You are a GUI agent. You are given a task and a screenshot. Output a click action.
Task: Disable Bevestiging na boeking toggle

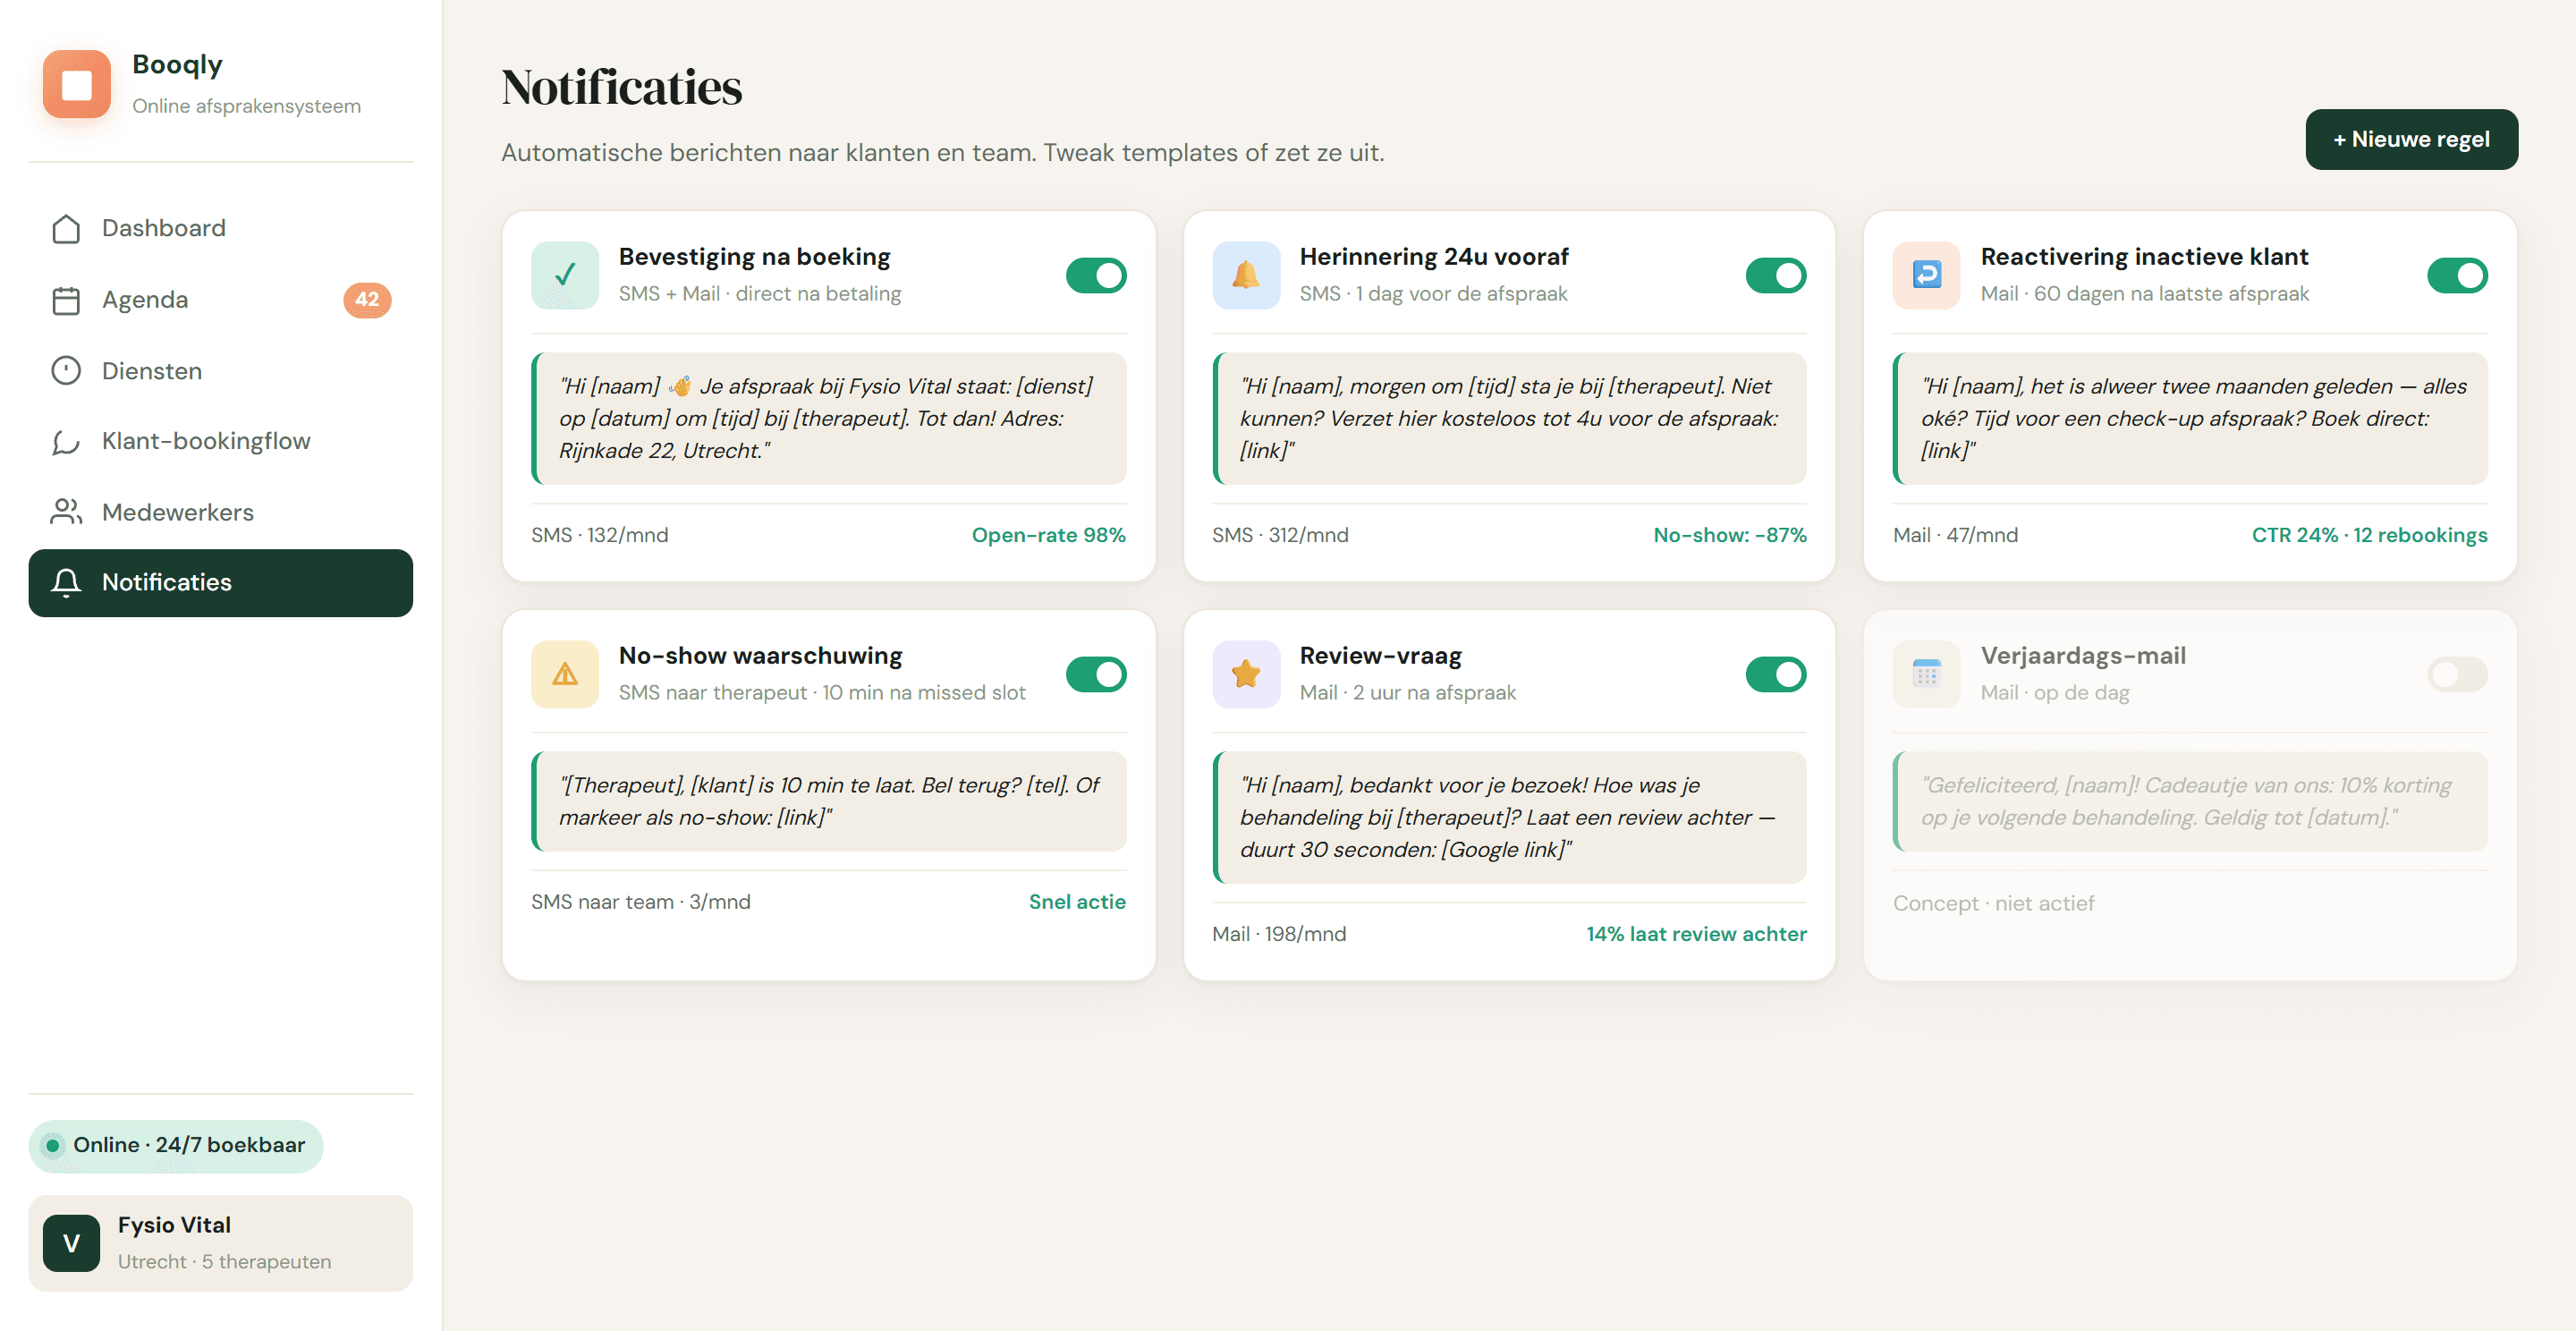[x=1096, y=275]
